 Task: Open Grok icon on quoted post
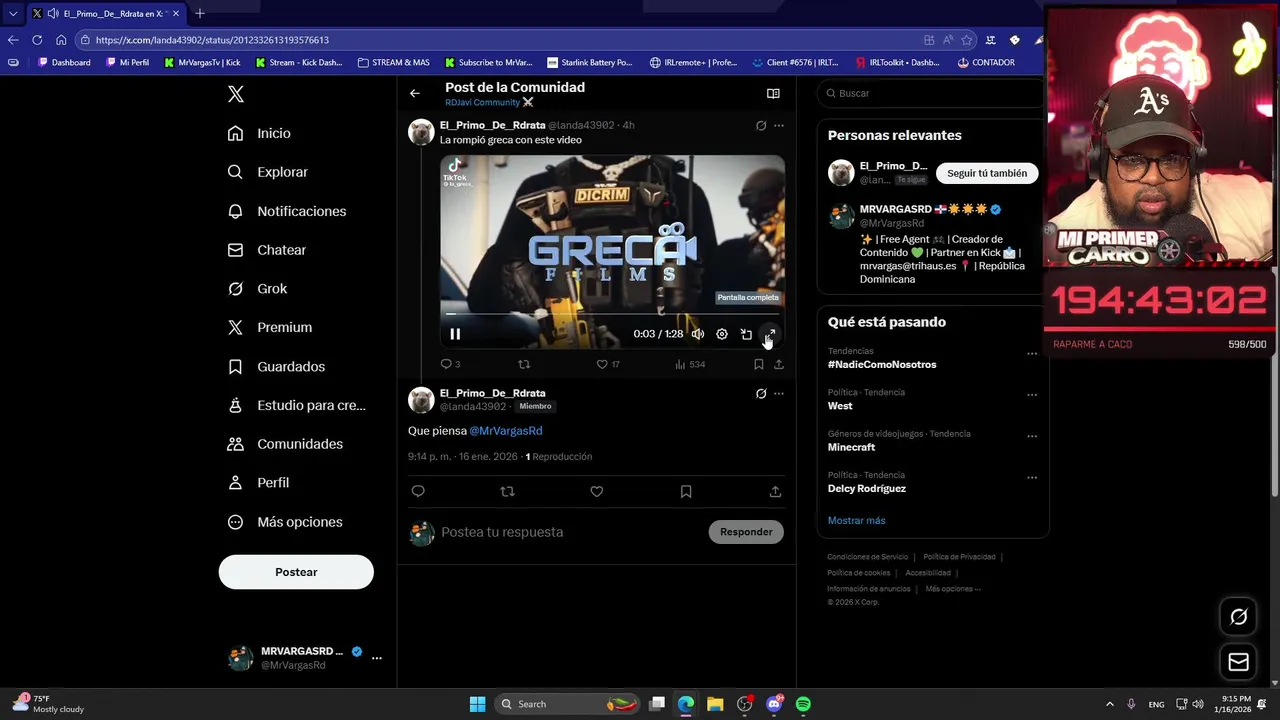point(761,126)
